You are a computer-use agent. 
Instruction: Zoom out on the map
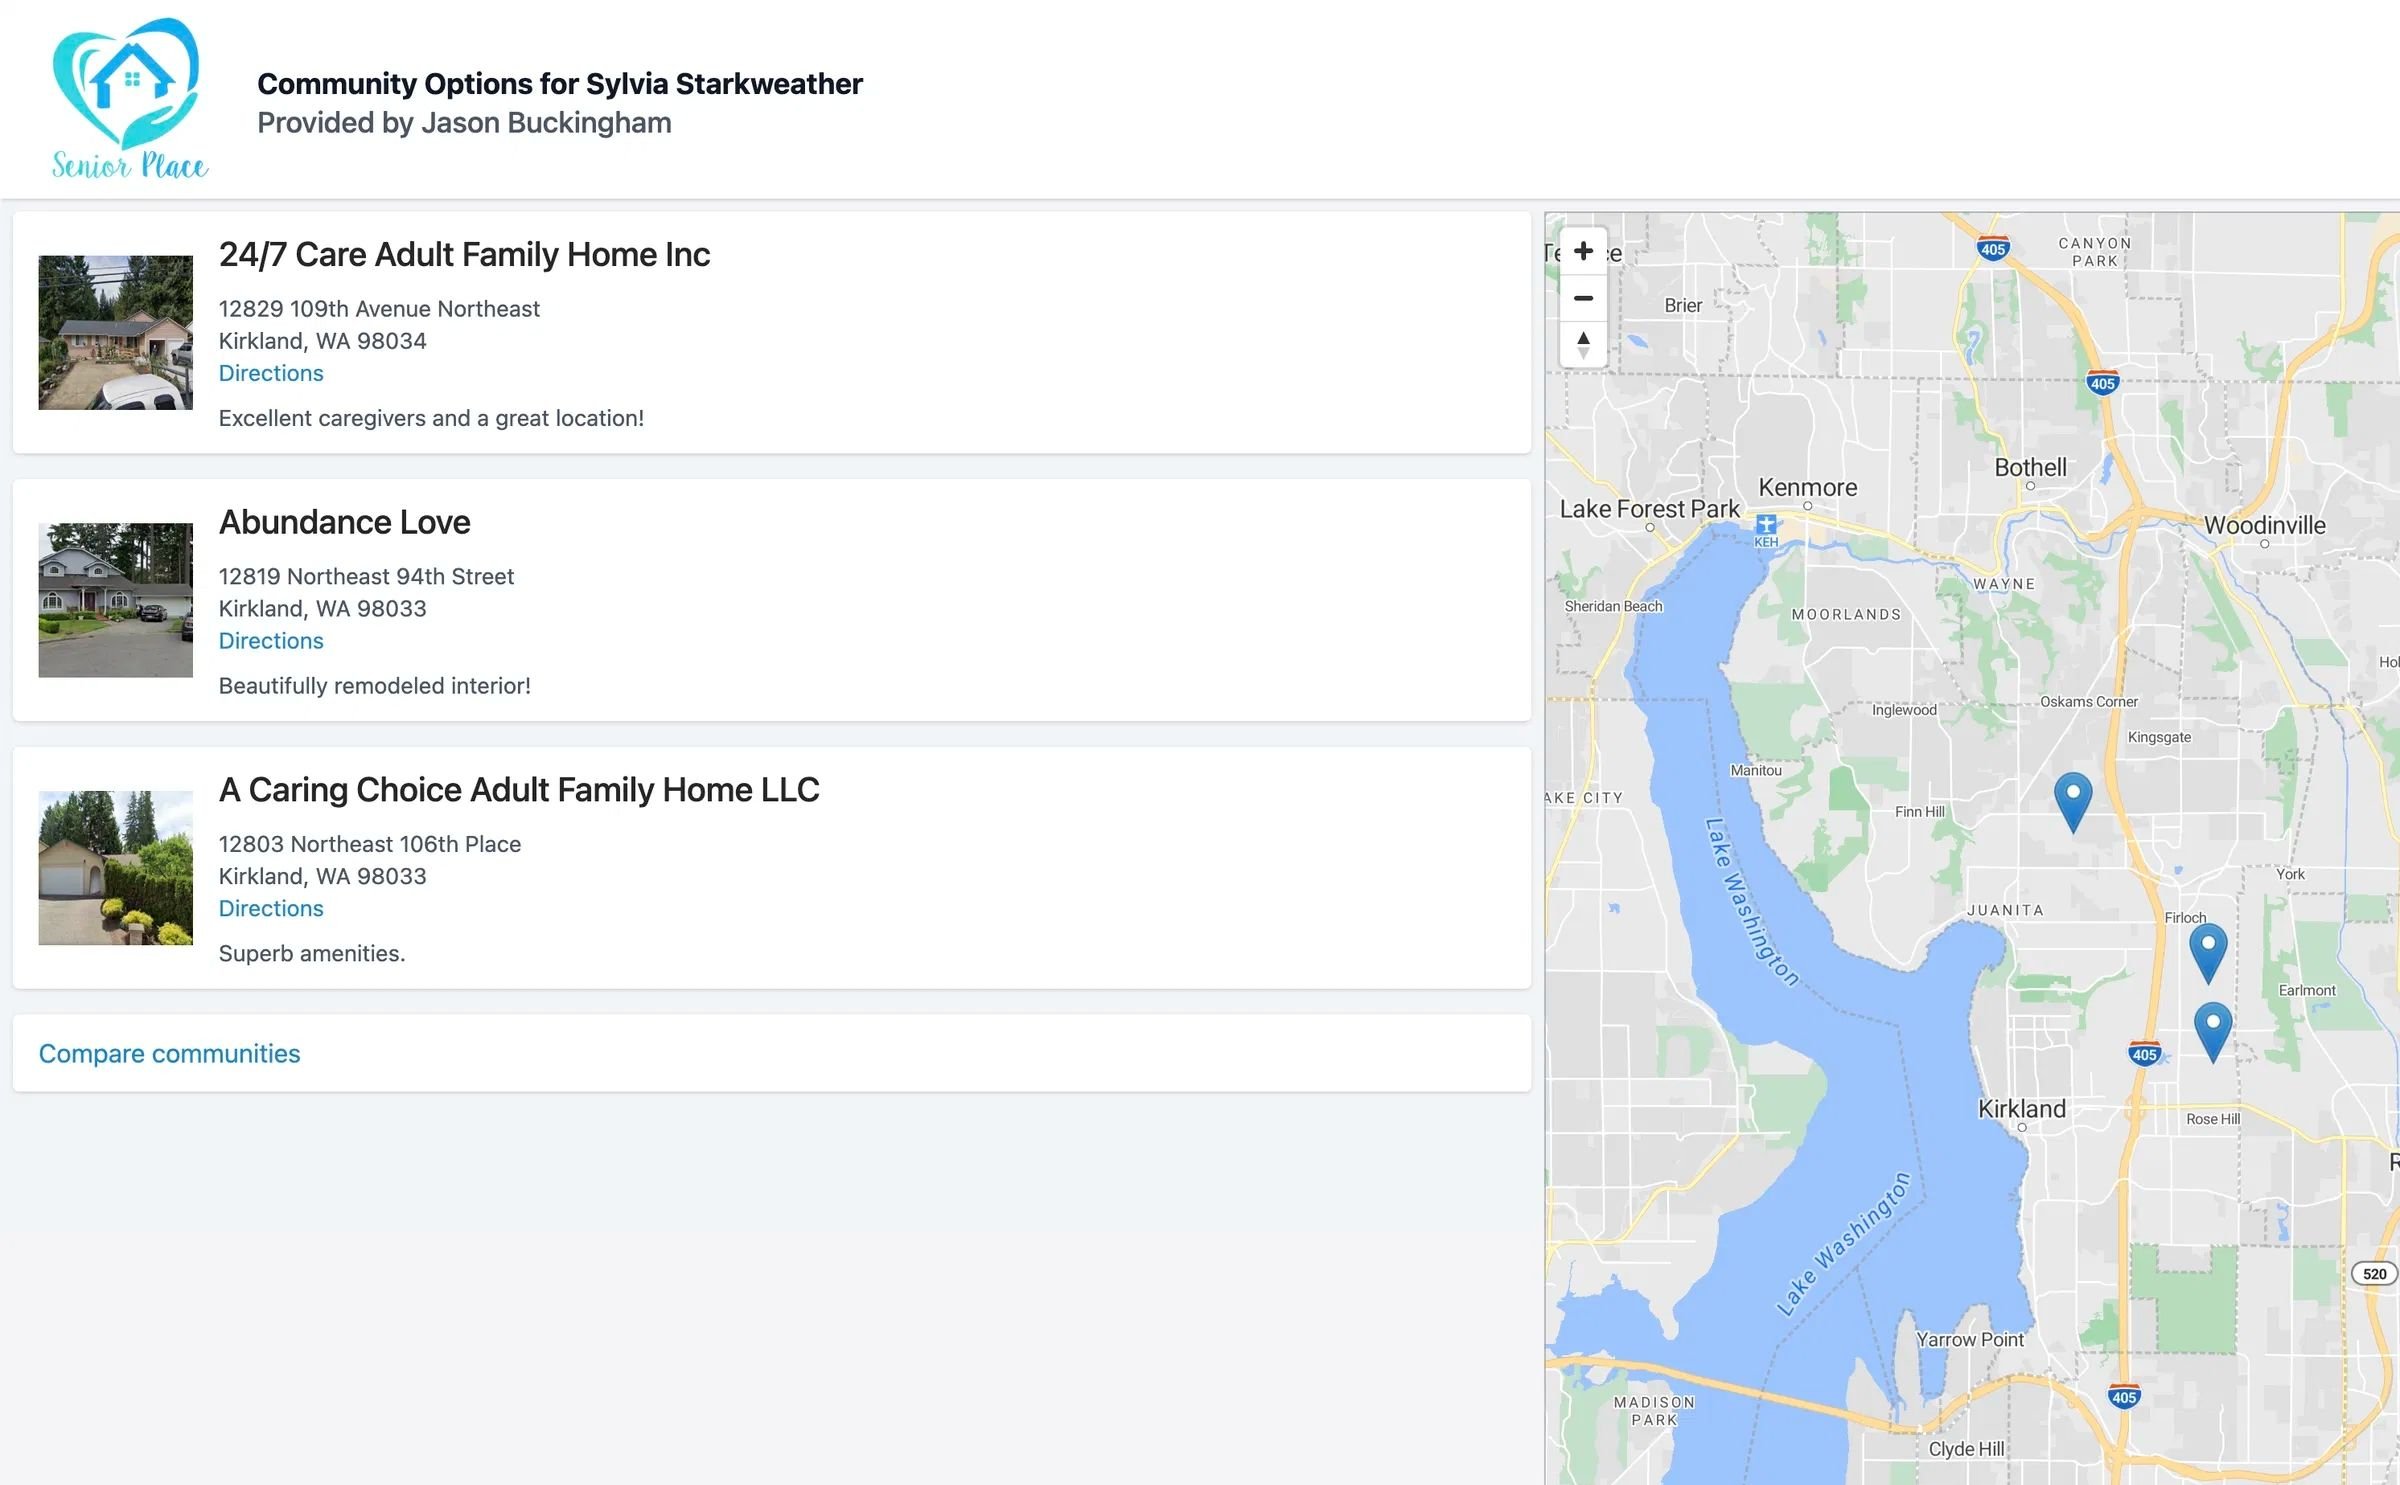1583,298
